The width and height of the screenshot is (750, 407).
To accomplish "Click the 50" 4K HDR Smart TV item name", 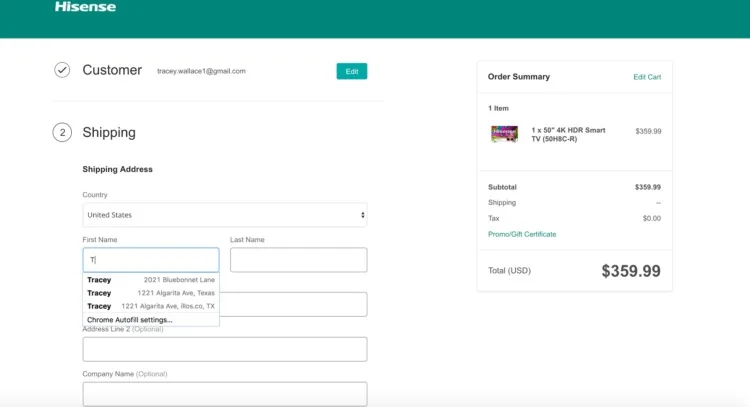I will (568, 134).
